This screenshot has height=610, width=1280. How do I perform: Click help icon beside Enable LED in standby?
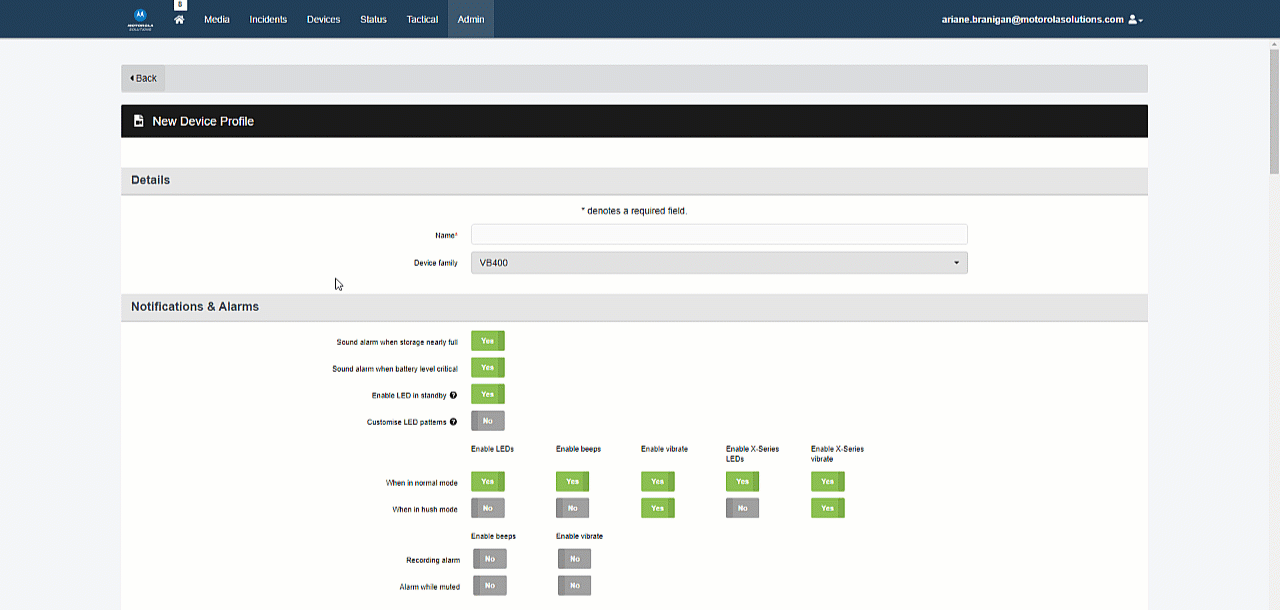pos(453,395)
